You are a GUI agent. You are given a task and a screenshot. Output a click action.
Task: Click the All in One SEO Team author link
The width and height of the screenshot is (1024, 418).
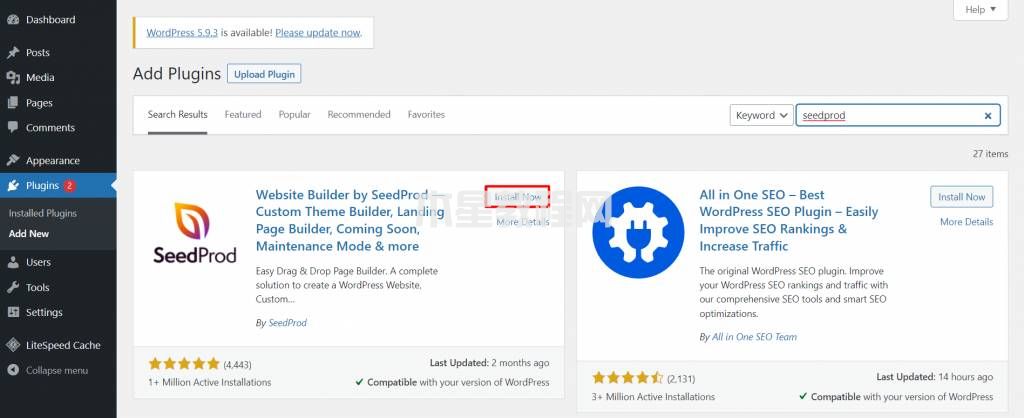(754, 337)
